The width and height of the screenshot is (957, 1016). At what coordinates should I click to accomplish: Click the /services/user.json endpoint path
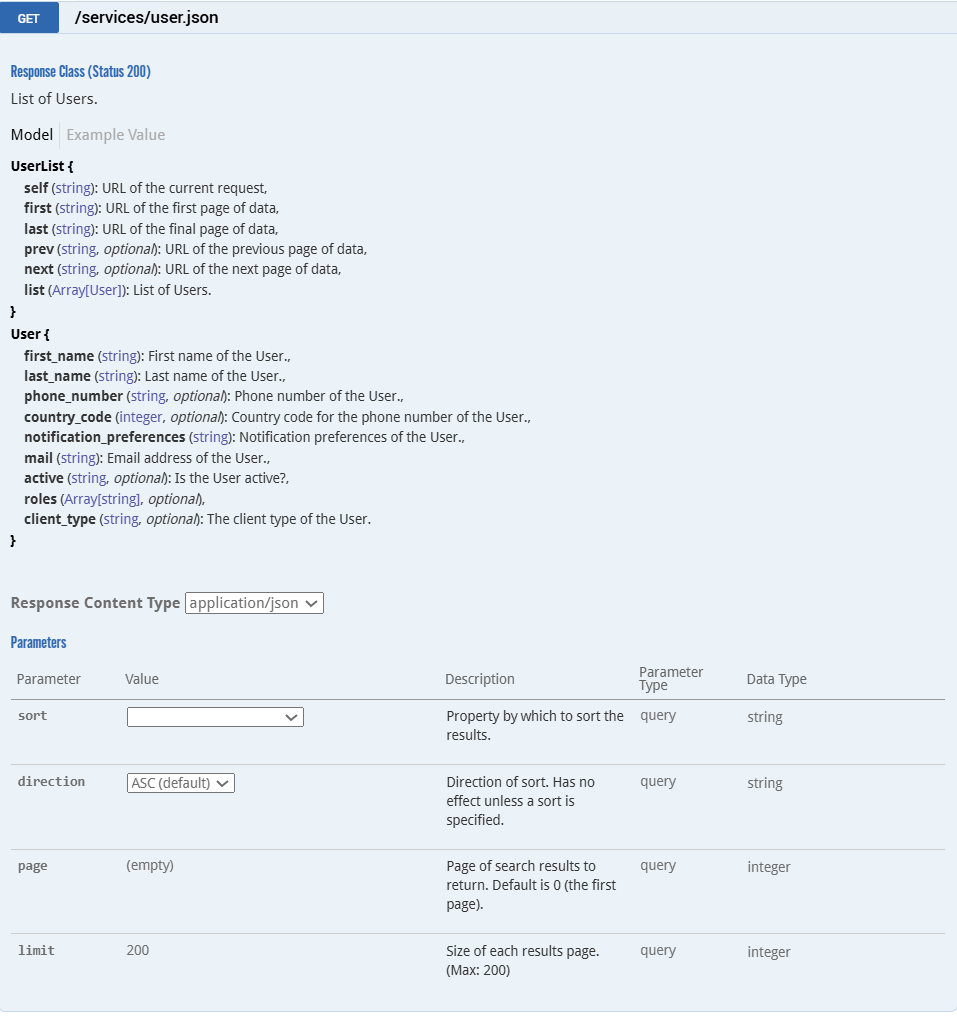(x=146, y=18)
